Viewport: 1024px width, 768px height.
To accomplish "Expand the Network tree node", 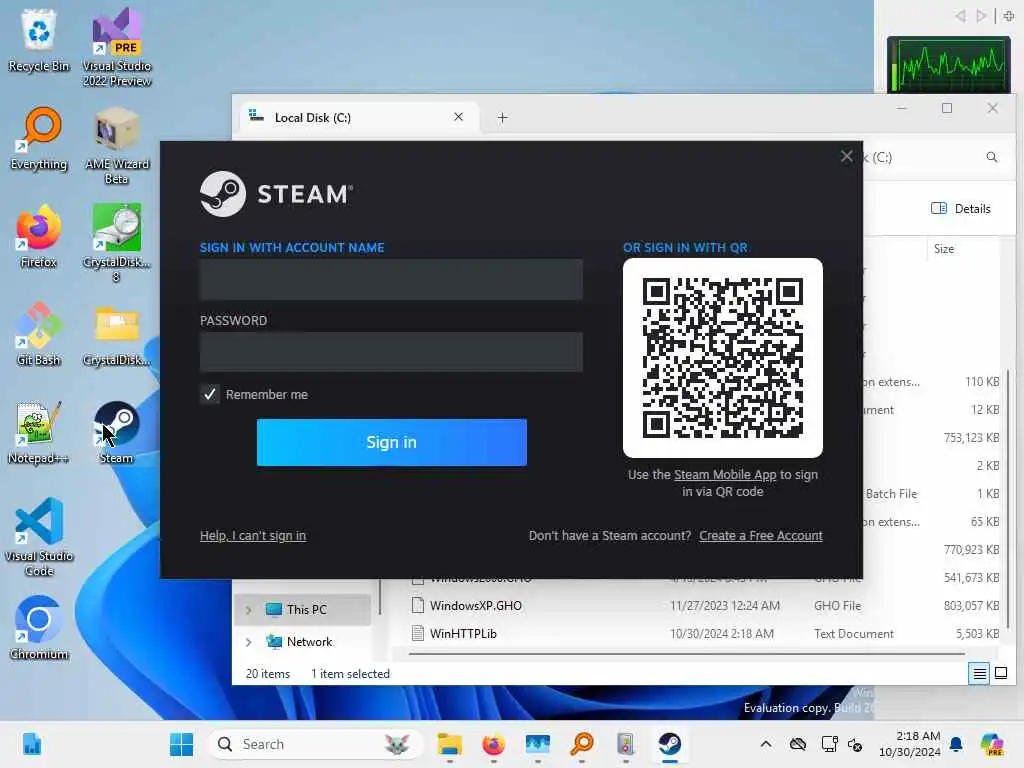I will click(248, 642).
